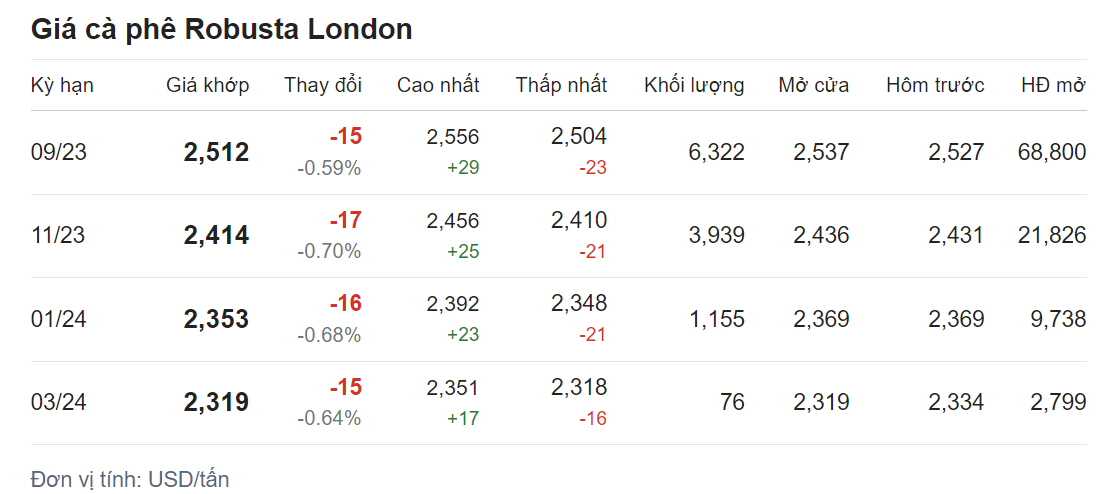This screenshot has height=494, width=1120.
Task: Select the 2,414 matched price
Action: point(216,236)
